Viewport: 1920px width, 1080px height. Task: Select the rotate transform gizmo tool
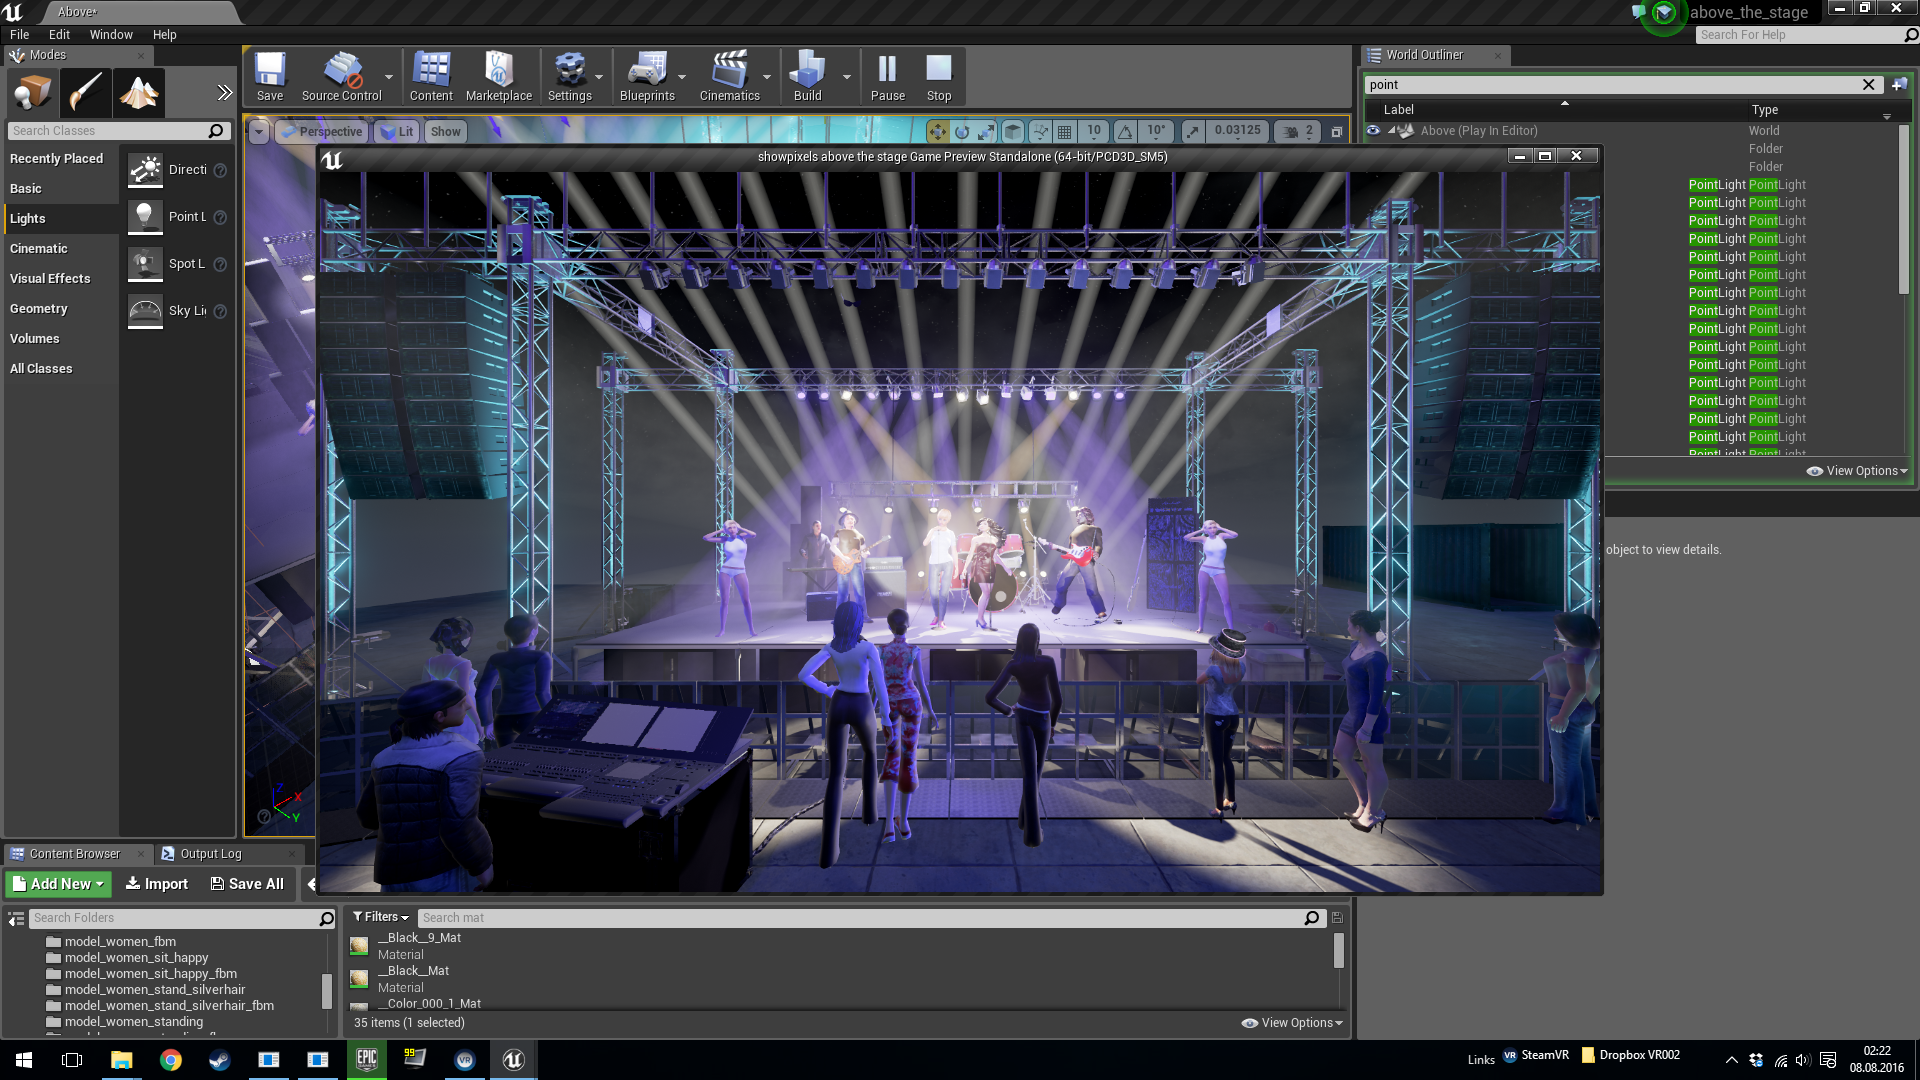(x=962, y=132)
